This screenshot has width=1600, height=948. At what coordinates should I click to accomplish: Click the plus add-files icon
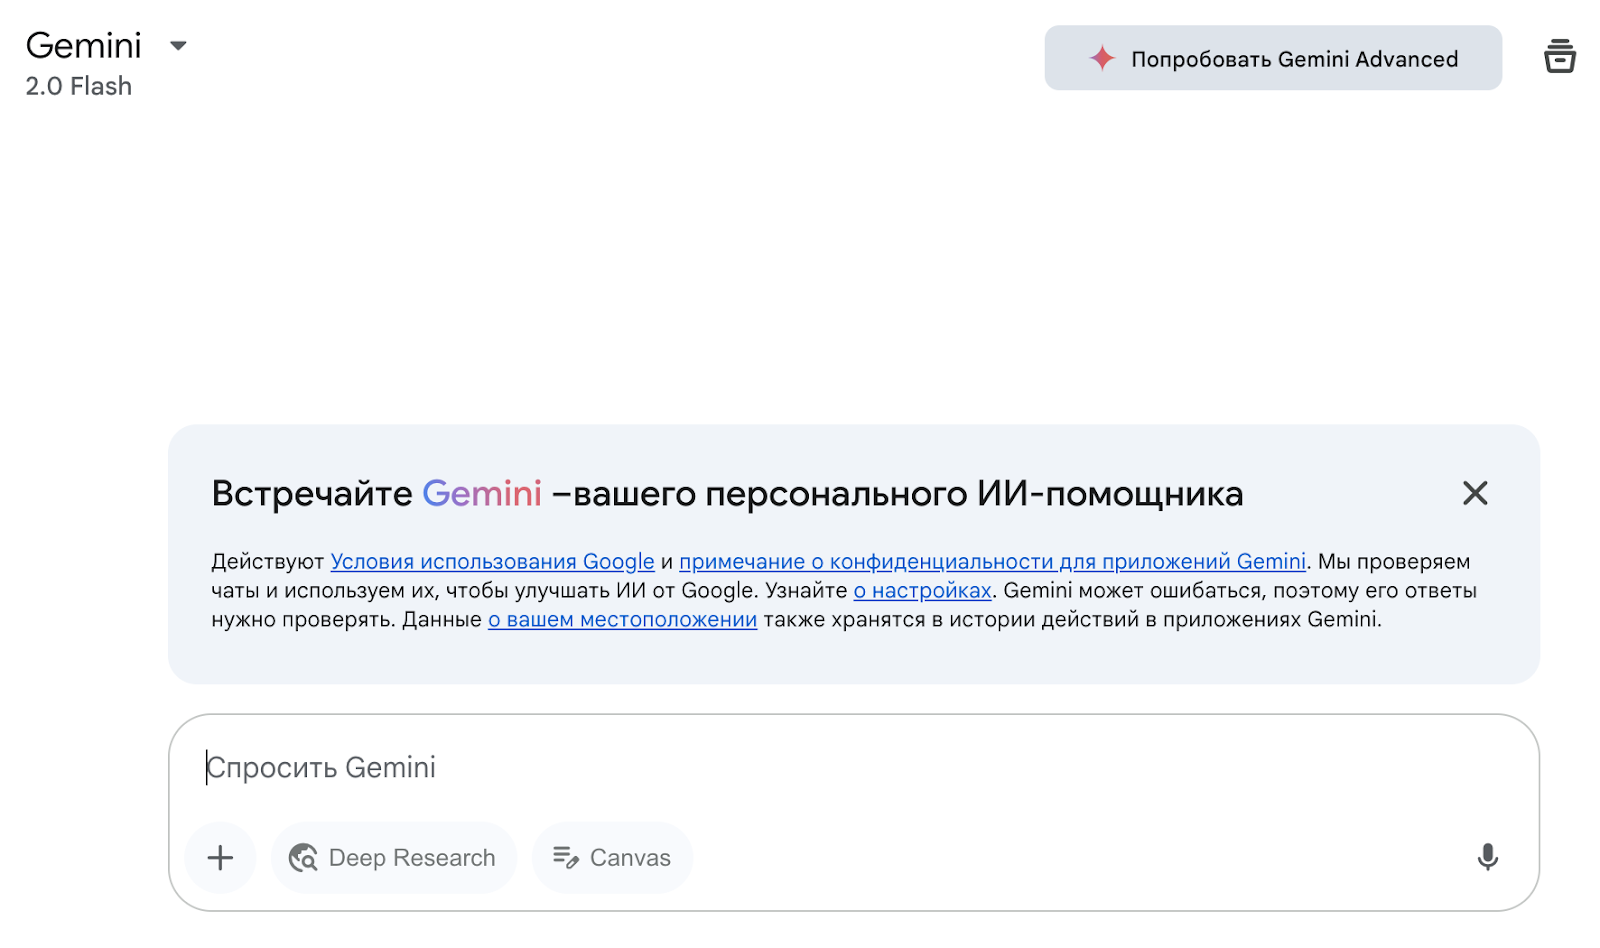(x=220, y=858)
